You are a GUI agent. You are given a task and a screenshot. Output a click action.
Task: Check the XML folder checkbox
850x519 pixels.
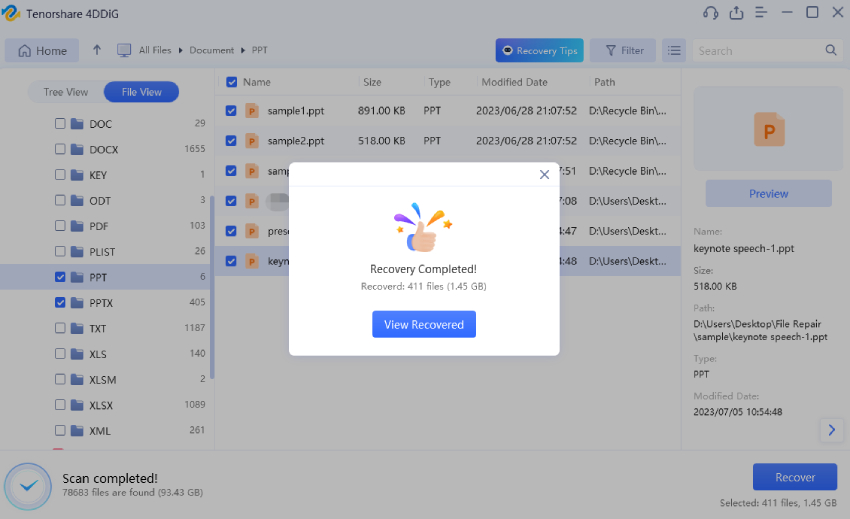pyautogui.click(x=60, y=431)
